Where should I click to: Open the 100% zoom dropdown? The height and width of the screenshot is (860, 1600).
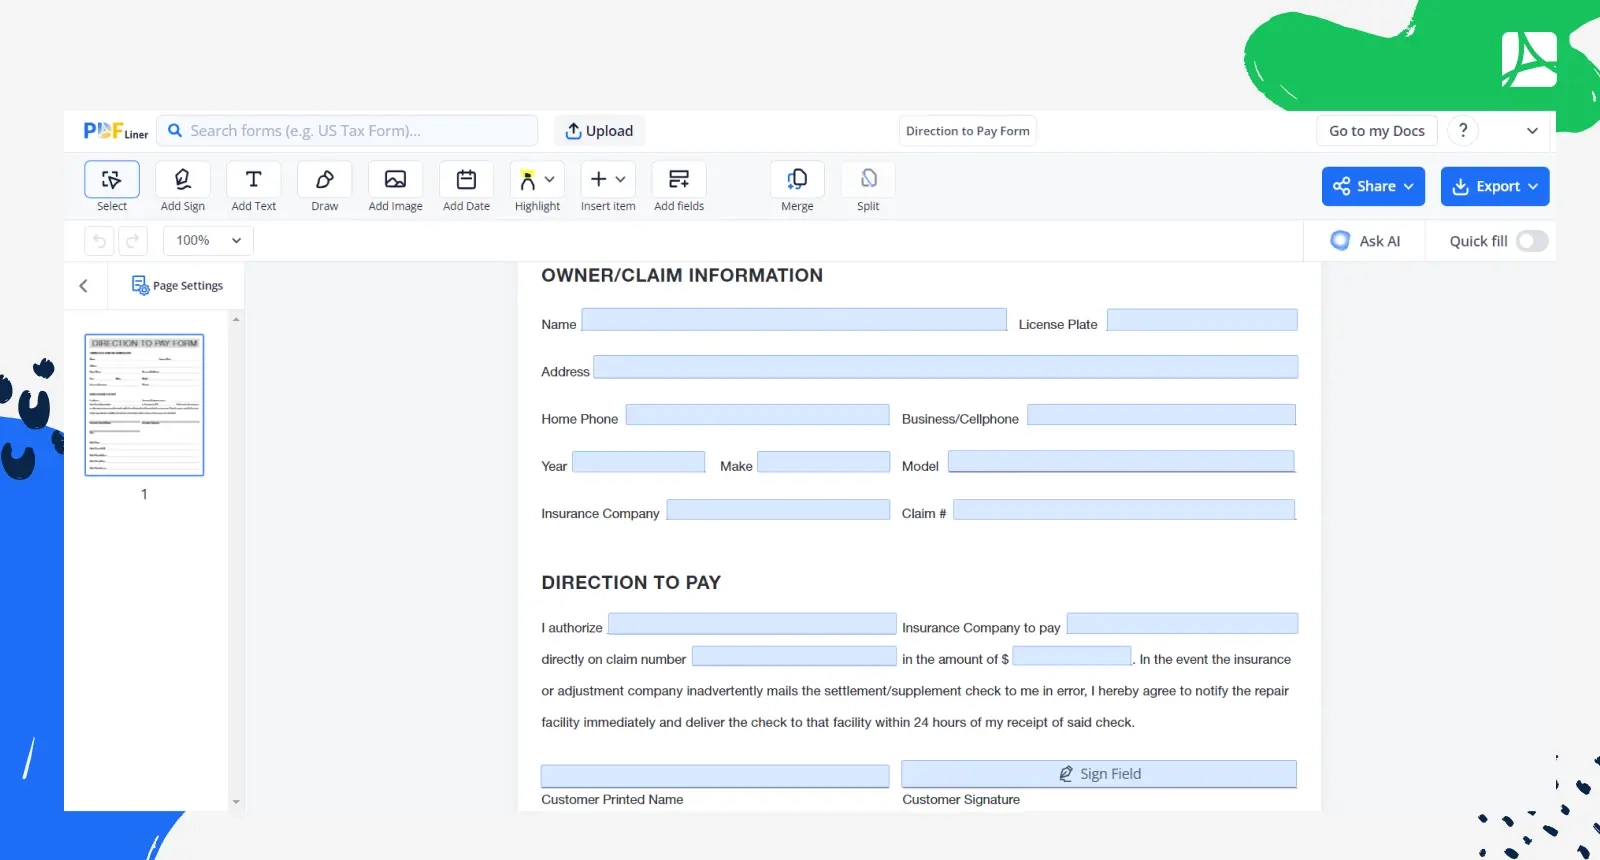(208, 241)
